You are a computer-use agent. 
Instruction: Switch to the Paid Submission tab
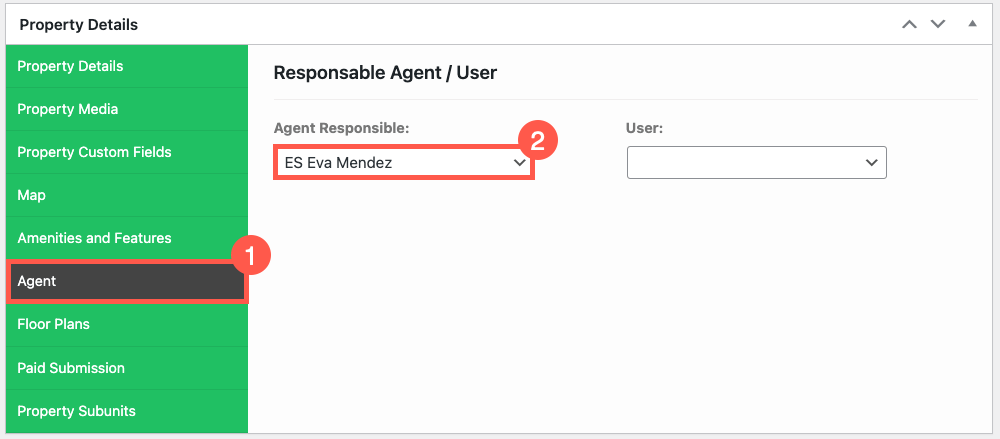pyautogui.click(x=126, y=368)
